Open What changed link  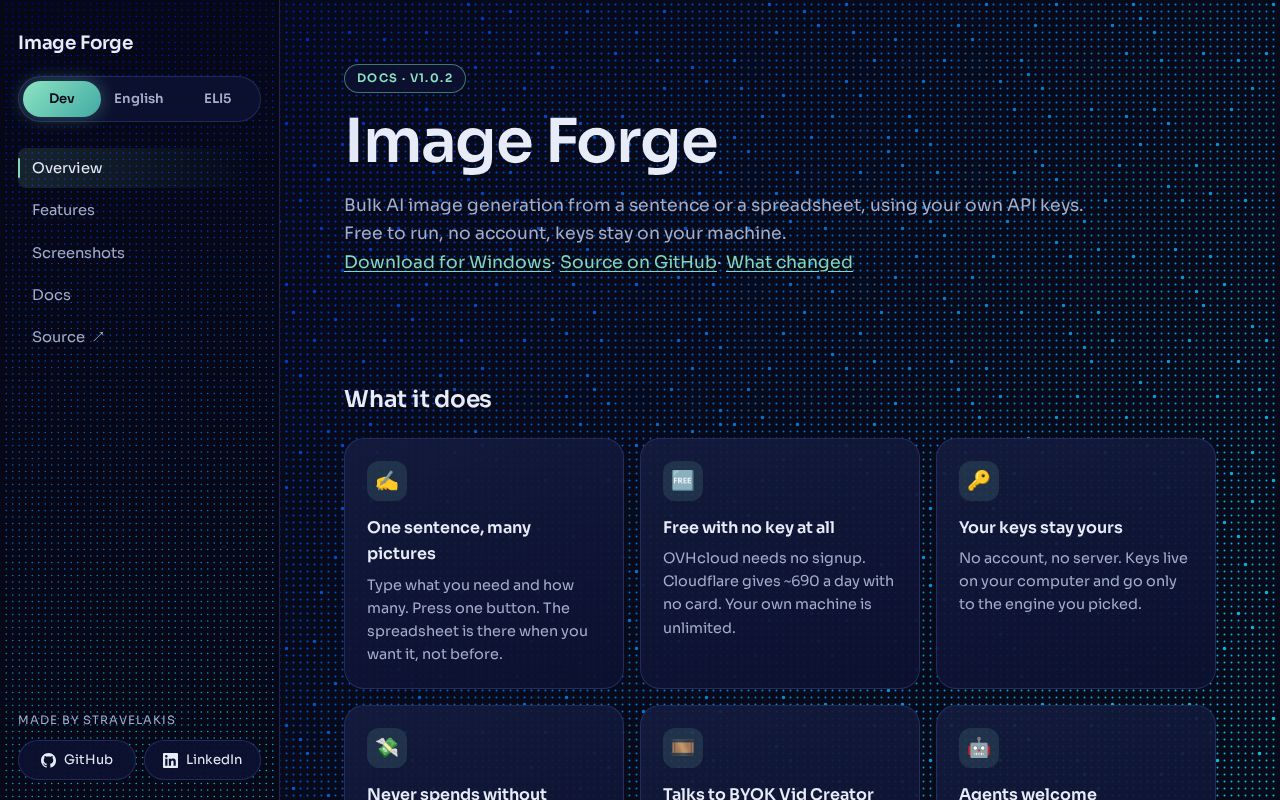click(789, 262)
